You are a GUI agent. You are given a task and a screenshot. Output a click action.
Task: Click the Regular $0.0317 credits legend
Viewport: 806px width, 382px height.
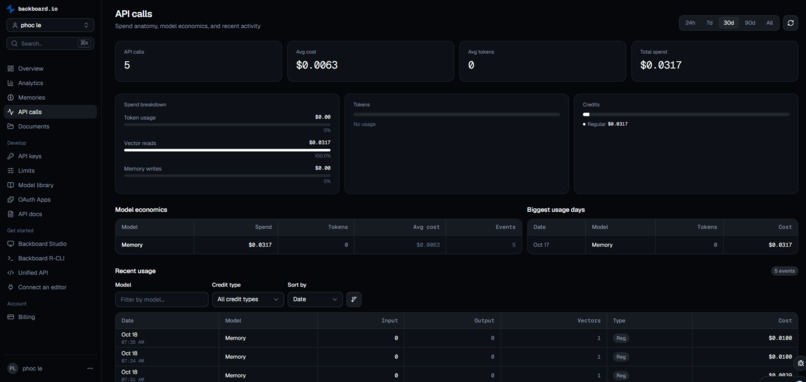coord(606,124)
